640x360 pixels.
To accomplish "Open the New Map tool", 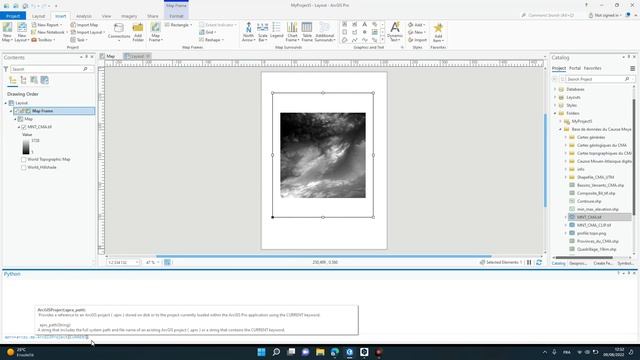I will [7, 32].
